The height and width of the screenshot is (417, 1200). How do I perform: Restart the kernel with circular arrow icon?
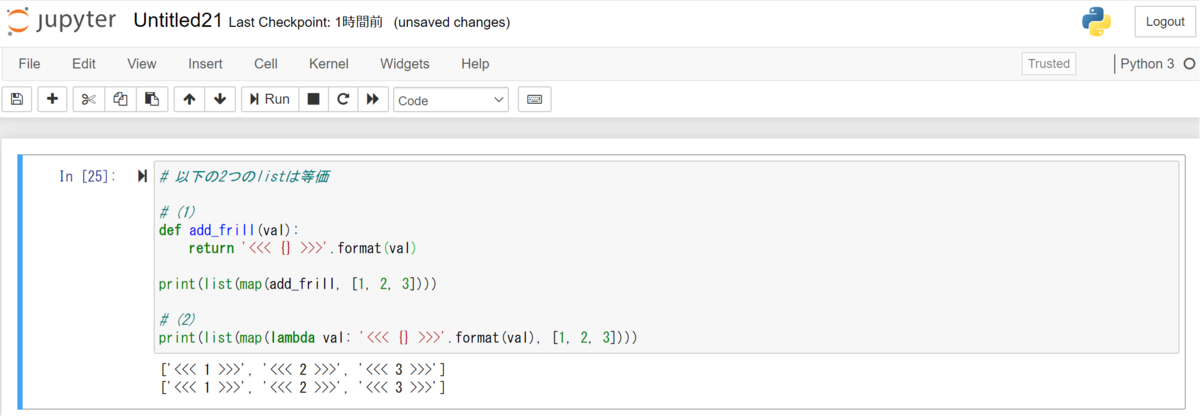[342, 99]
